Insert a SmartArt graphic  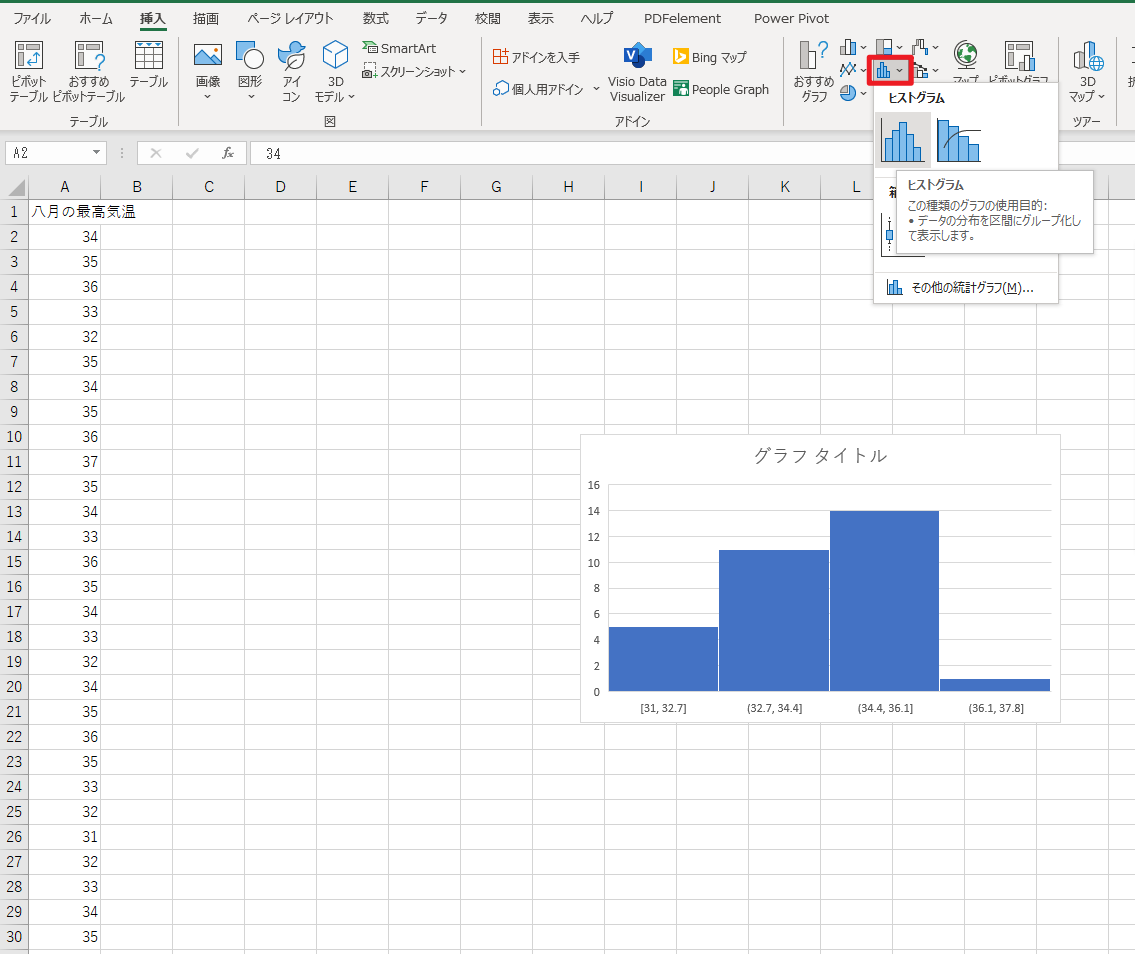[x=399, y=48]
